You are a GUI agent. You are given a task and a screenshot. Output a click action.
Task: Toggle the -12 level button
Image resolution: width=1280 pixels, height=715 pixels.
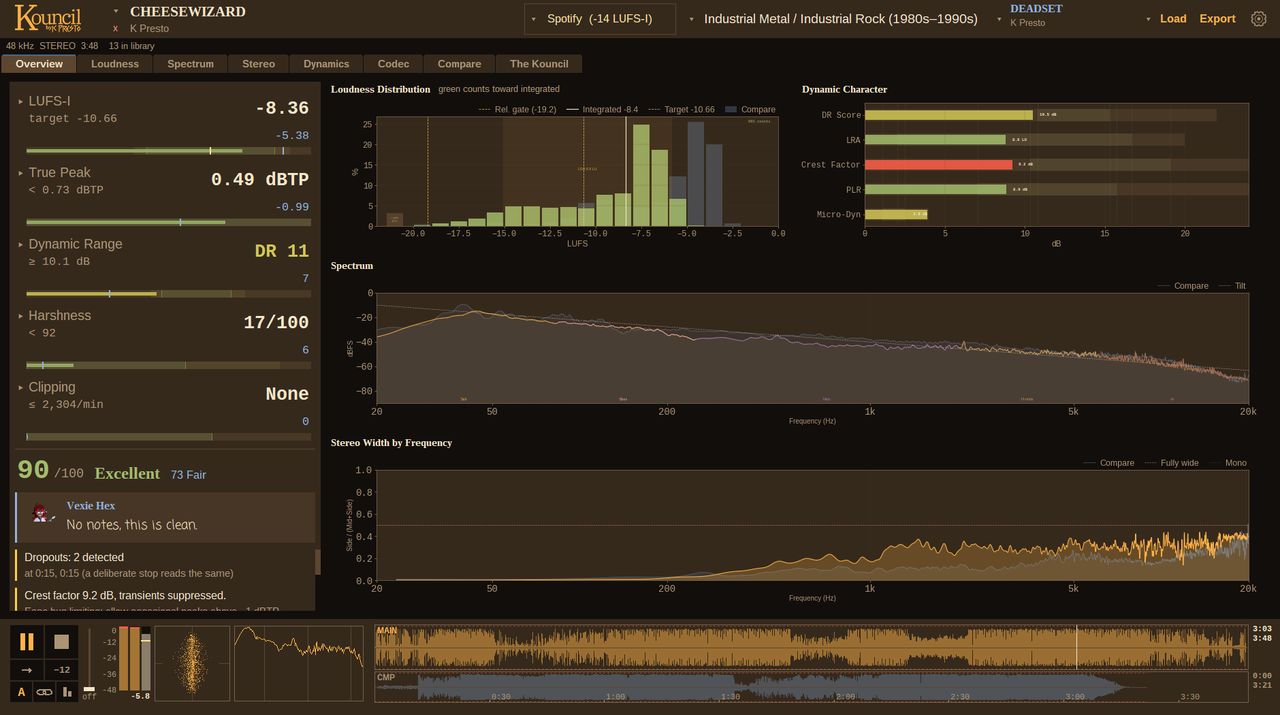click(62, 670)
